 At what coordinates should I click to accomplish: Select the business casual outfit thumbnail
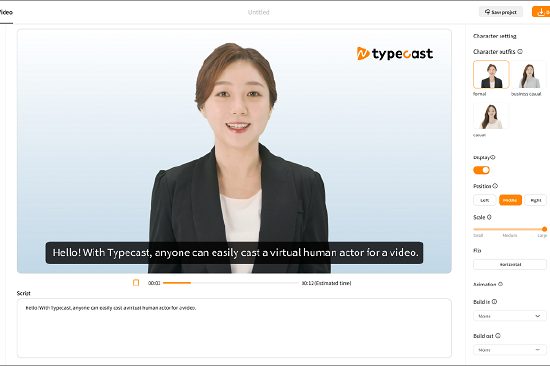pyautogui.click(x=529, y=74)
